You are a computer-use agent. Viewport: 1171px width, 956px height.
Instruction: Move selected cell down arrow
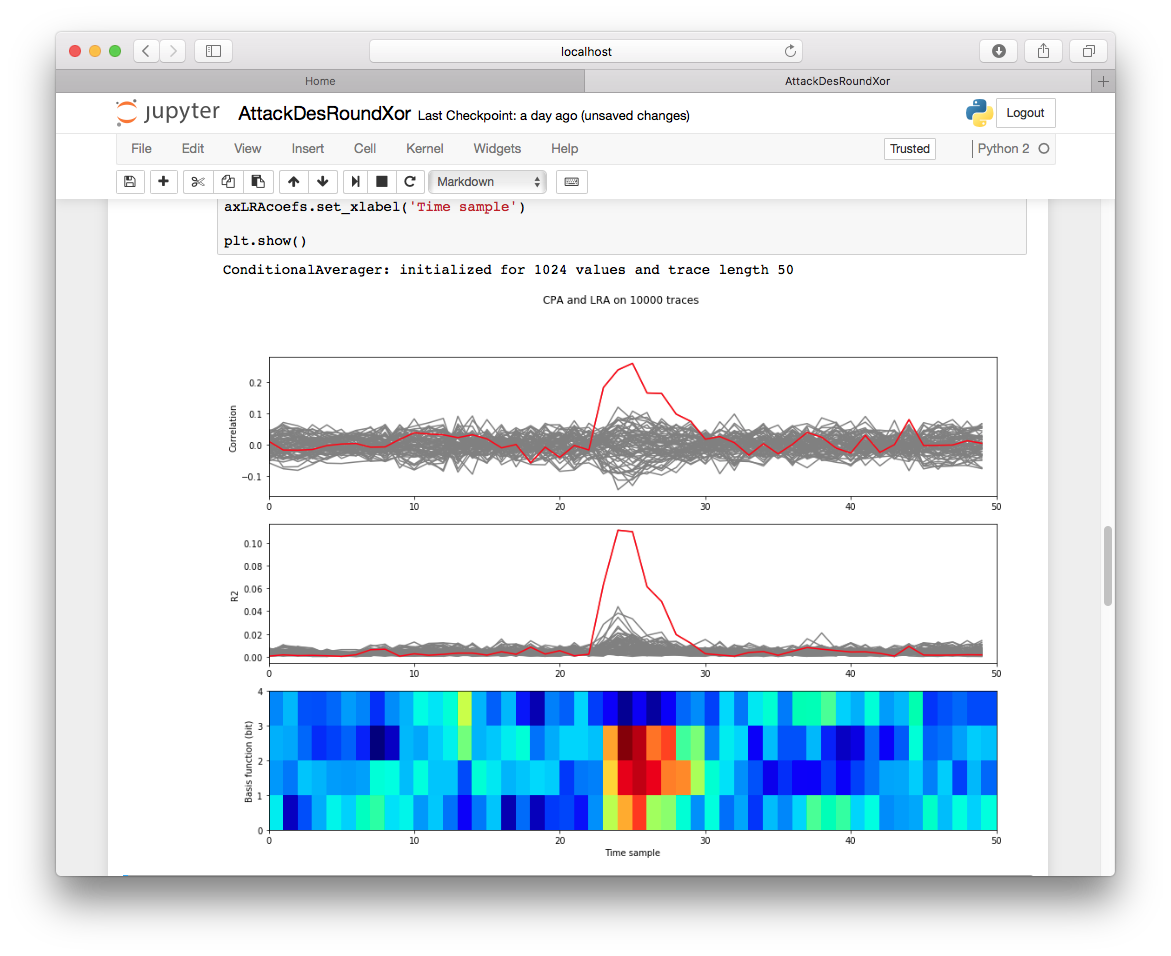(x=322, y=182)
